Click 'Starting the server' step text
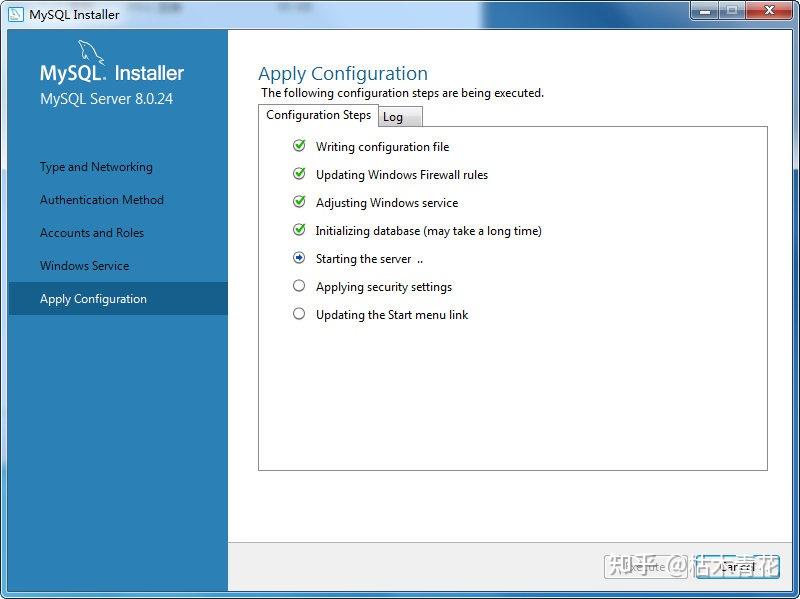Image resolution: width=800 pixels, height=599 pixels. pyautogui.click(x=364, y=259)
